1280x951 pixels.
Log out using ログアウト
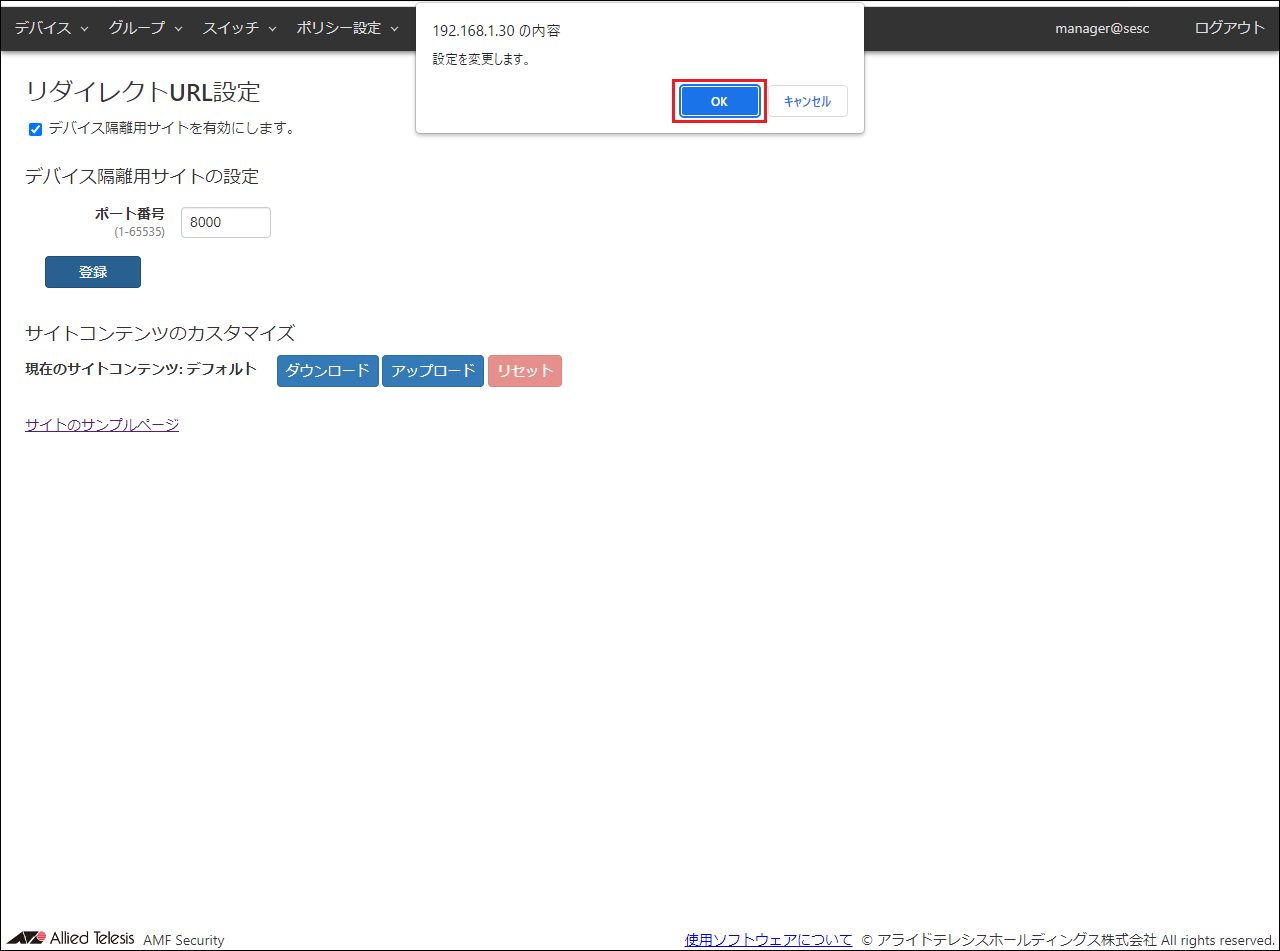[x=1229, y=28]
